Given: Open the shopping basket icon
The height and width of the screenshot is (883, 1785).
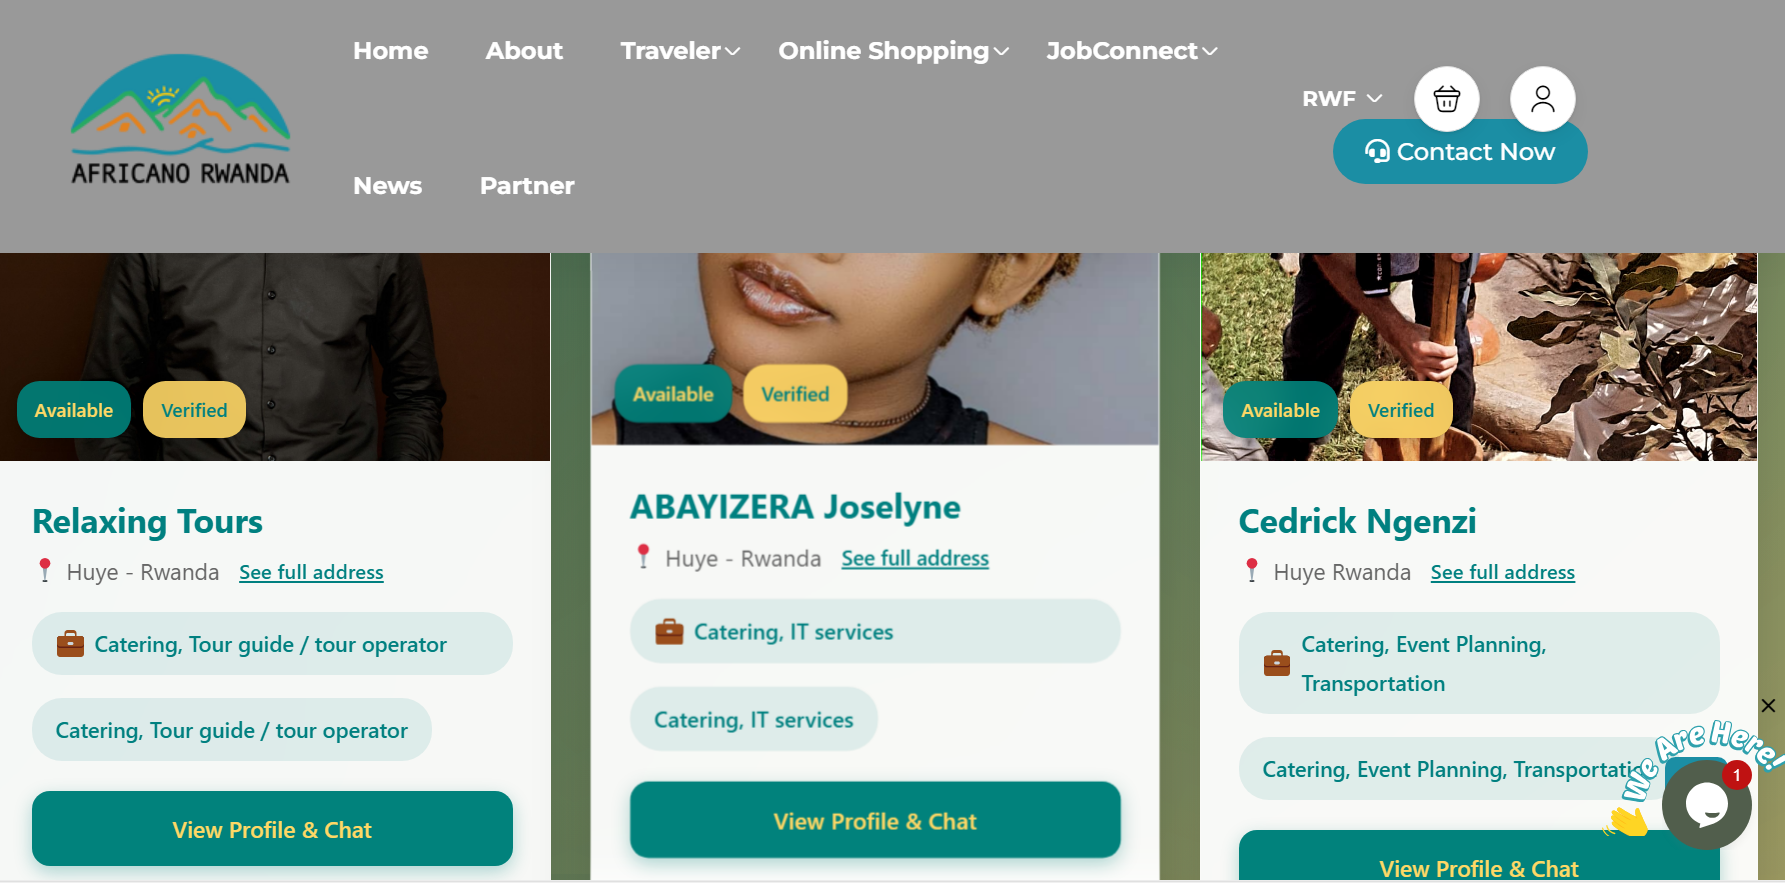Looking at the screenshot, I should [x=1446, y=99].
